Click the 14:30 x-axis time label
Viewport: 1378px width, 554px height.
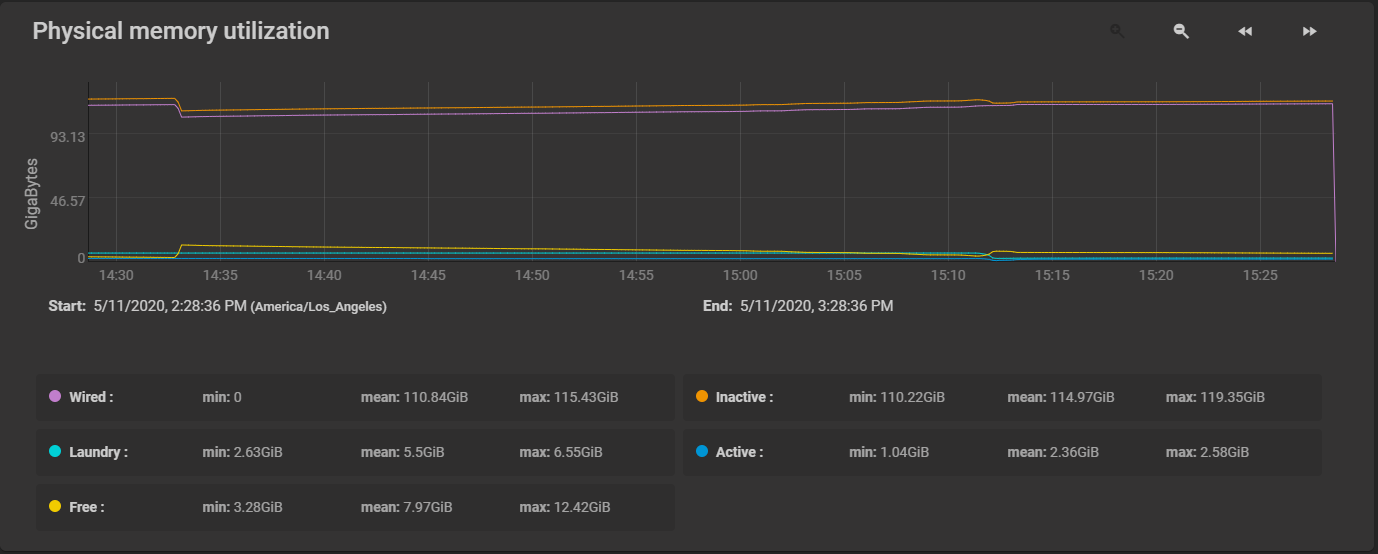[x=116, y=274]
